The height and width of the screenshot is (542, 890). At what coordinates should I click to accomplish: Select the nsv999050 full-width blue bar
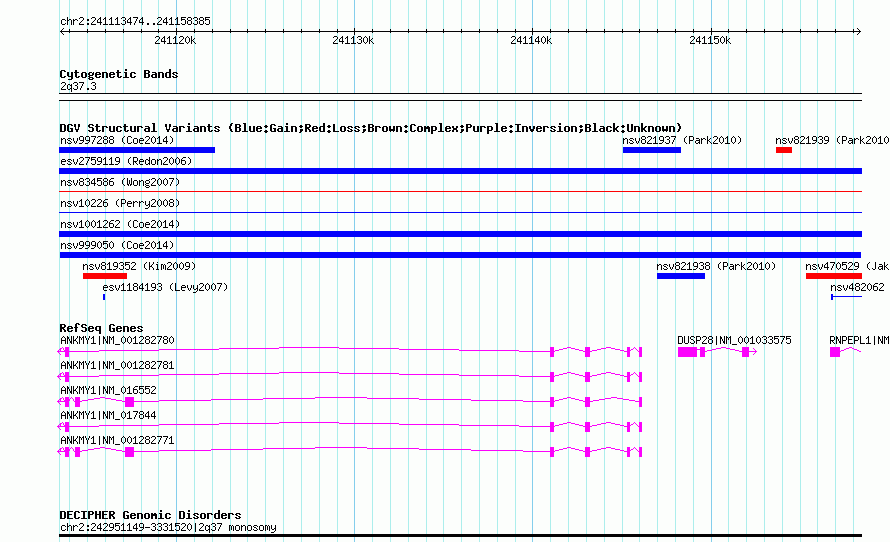point(460,255)
